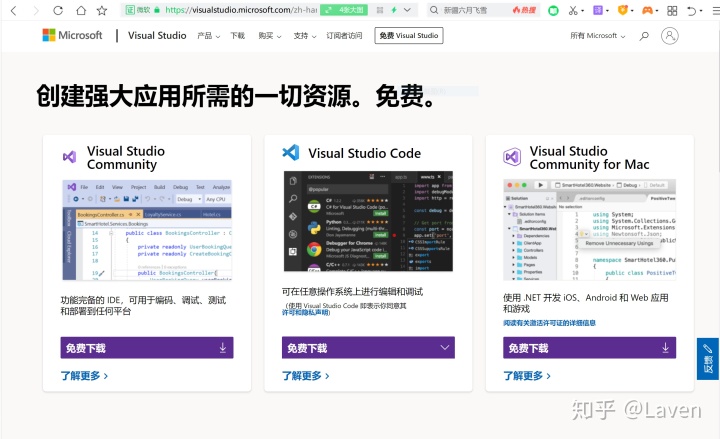
Task: Expand the 支持 navigation menu
Action: (305, 36)
